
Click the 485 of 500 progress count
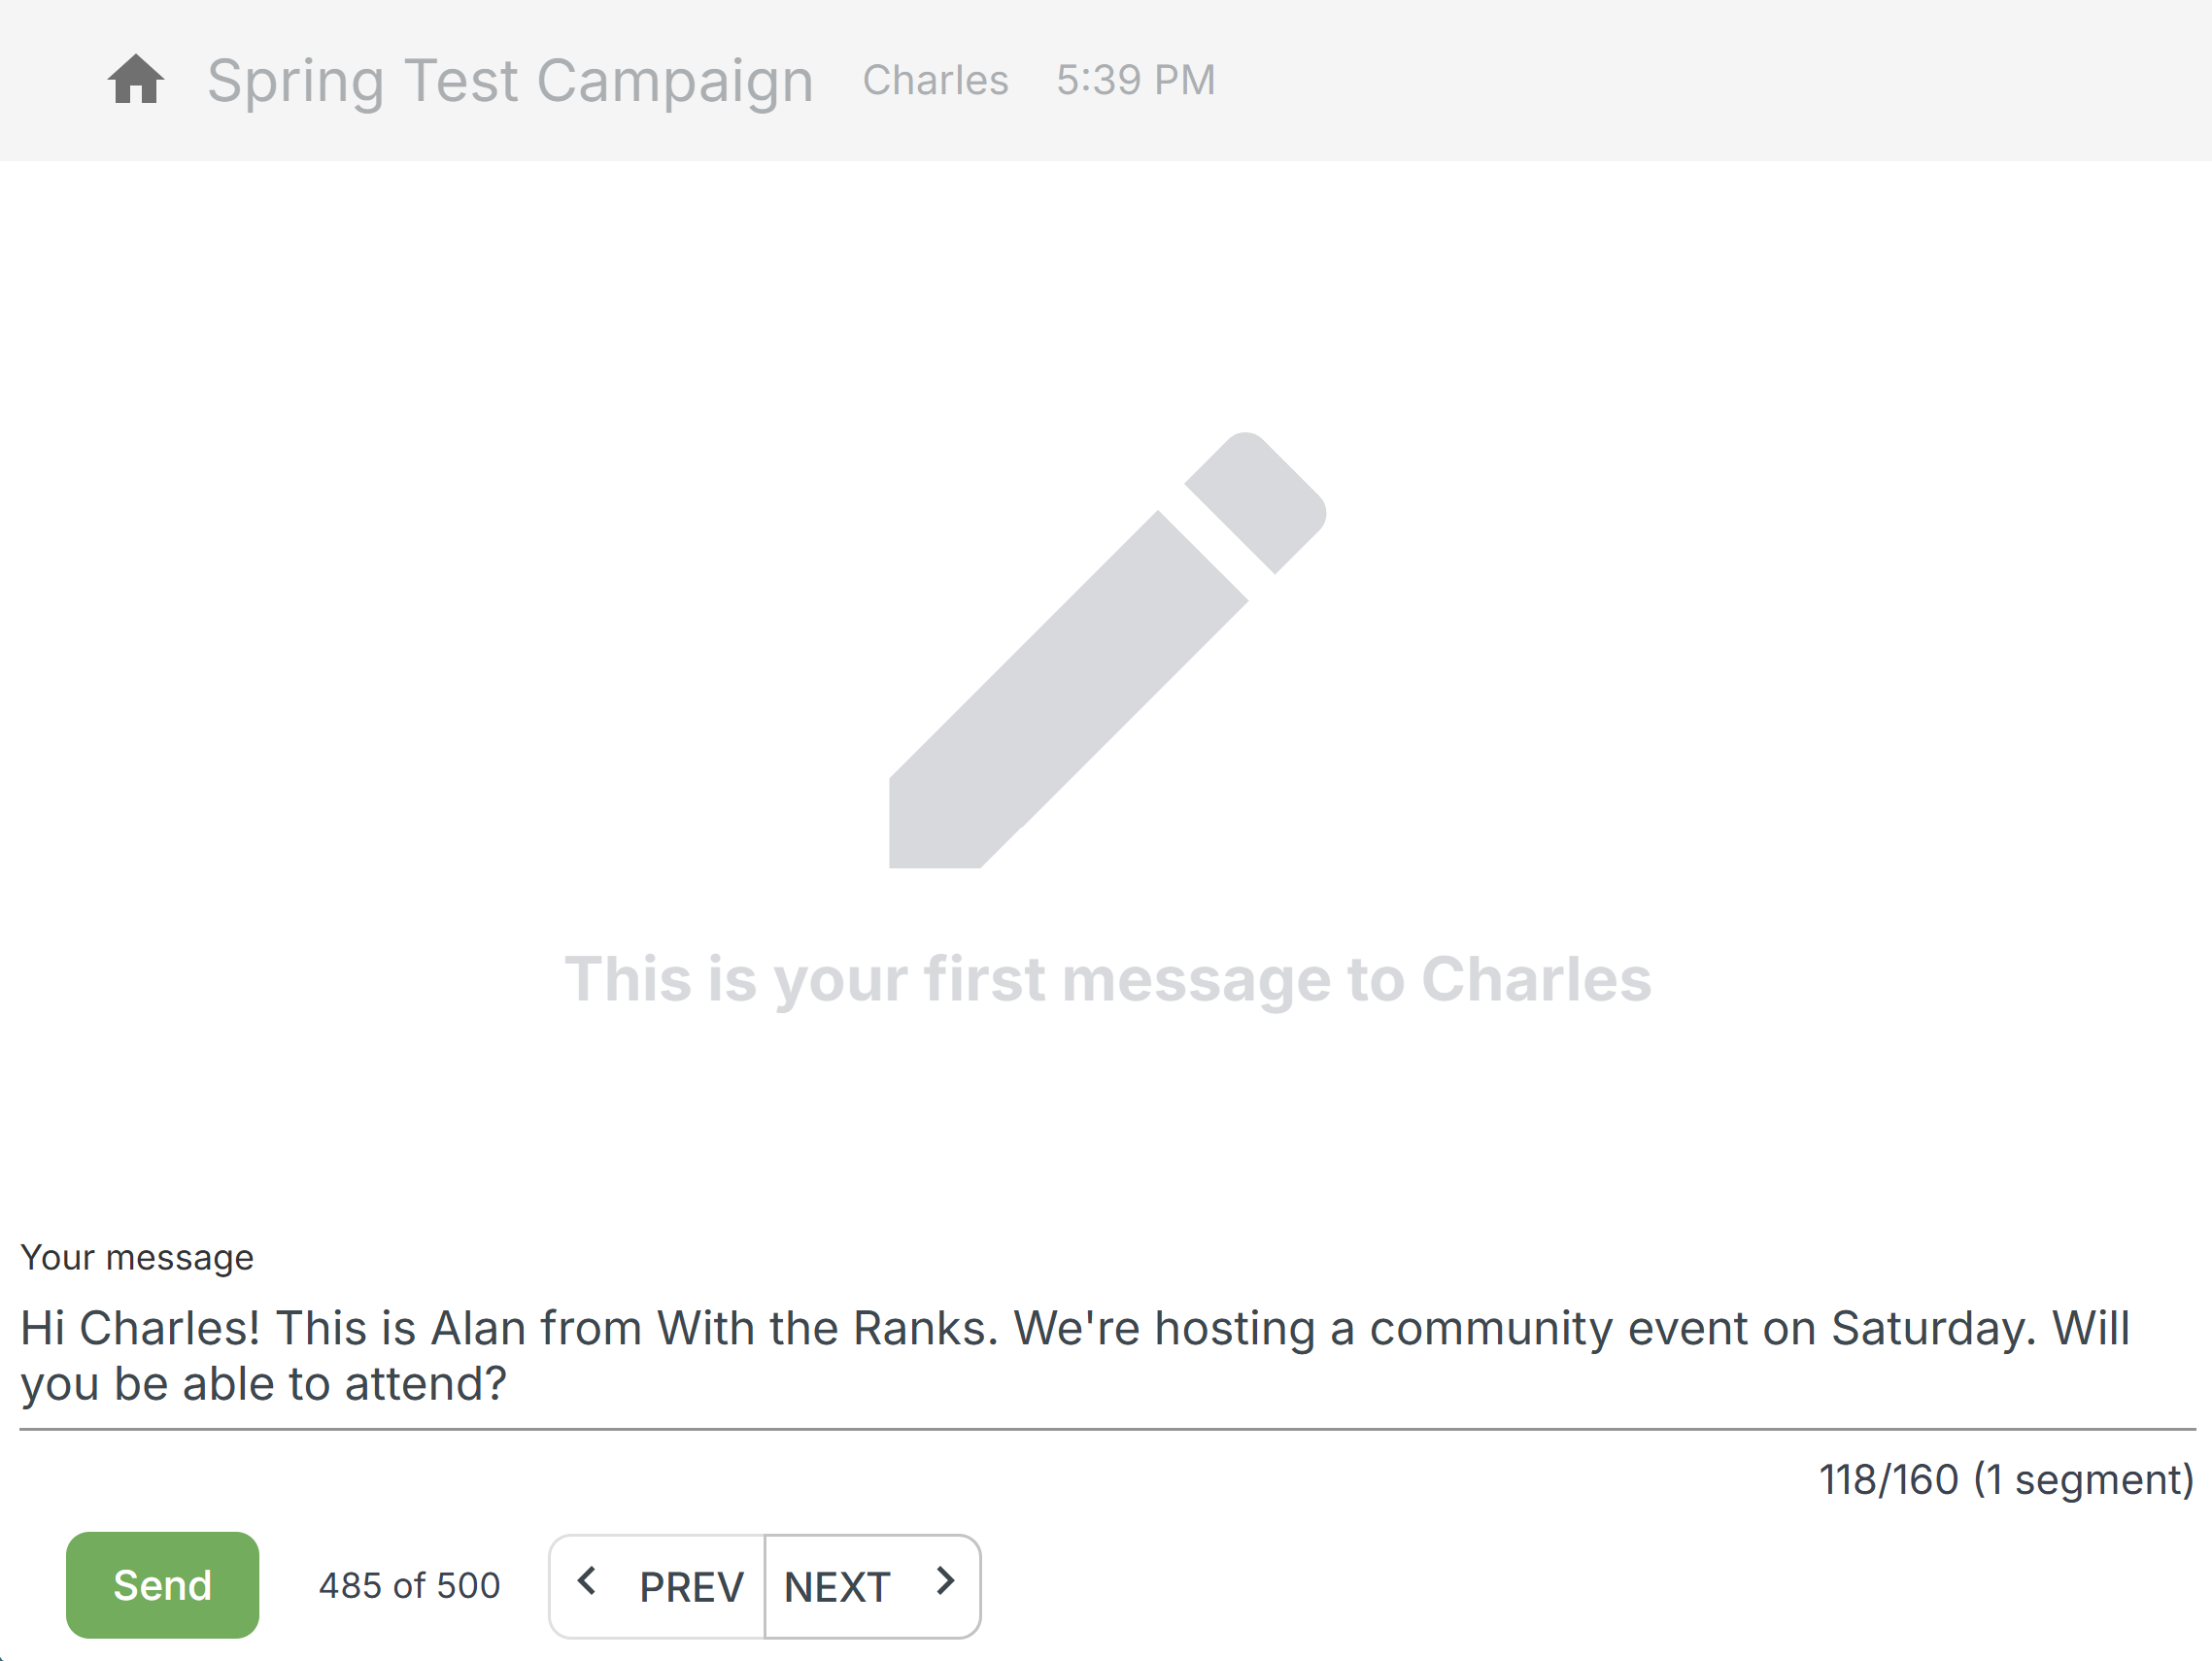(x=409, y=1586)
